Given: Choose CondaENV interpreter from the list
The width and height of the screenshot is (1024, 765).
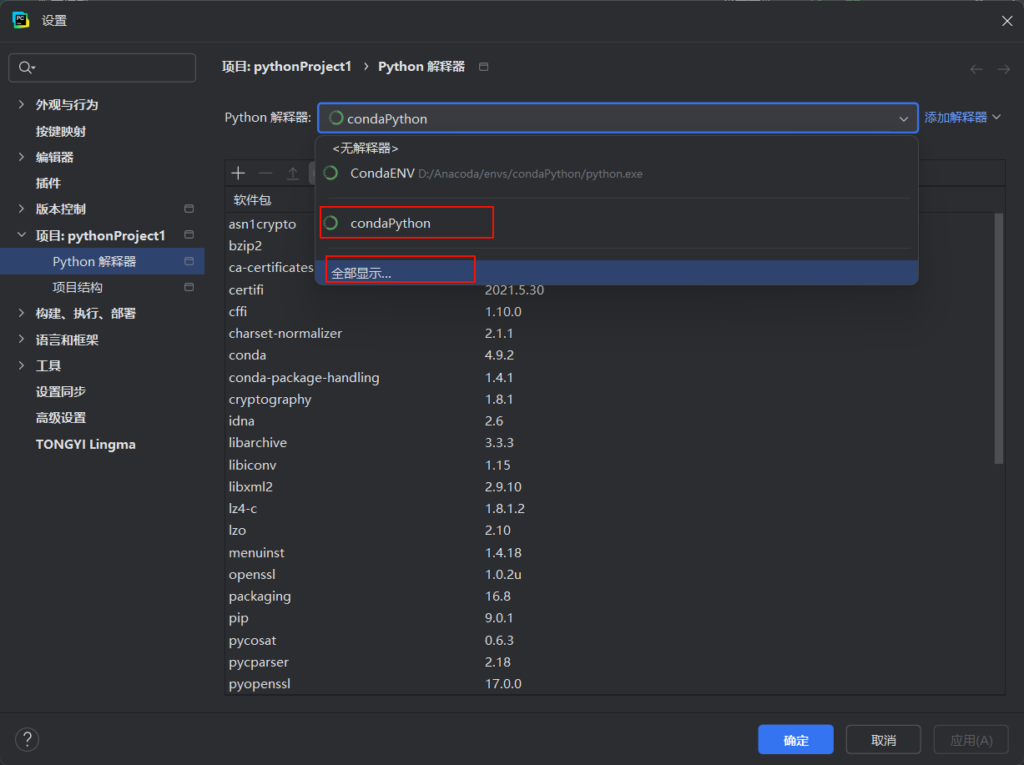Looking at the screenshot, I should (616, 173).
